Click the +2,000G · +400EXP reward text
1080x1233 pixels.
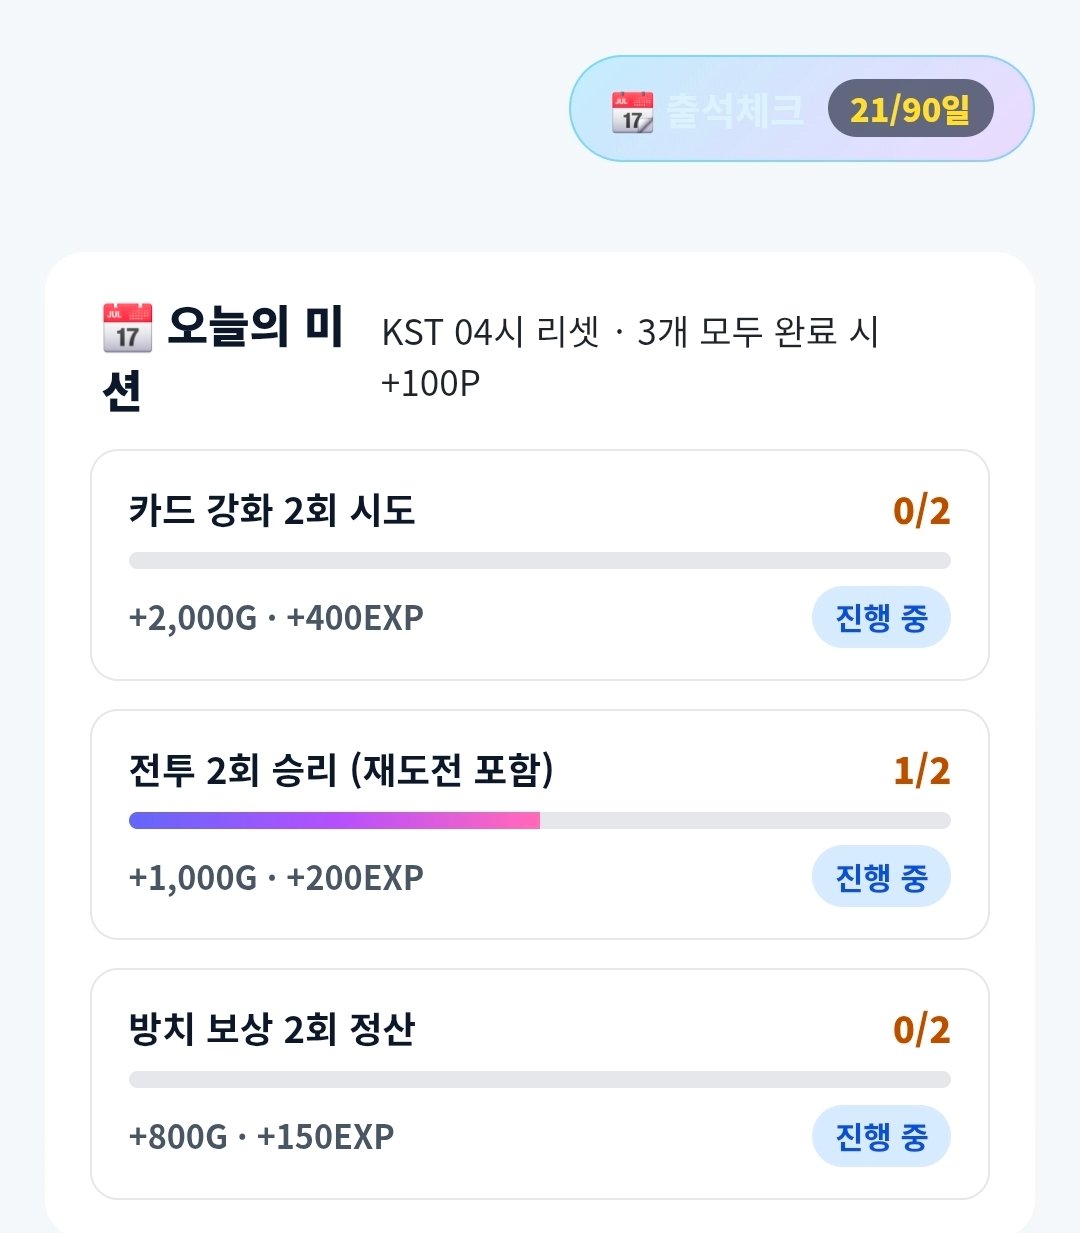pyautogui.click(x=276, y=618)
